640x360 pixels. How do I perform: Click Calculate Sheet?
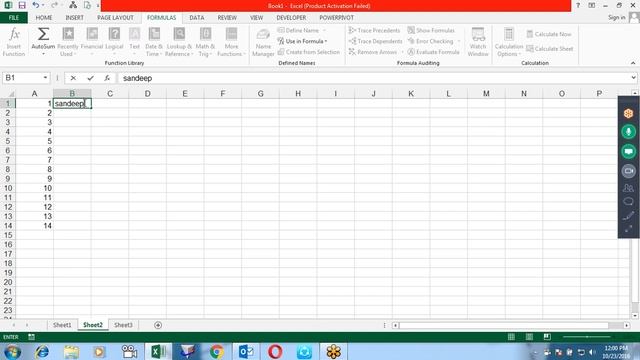549,49
